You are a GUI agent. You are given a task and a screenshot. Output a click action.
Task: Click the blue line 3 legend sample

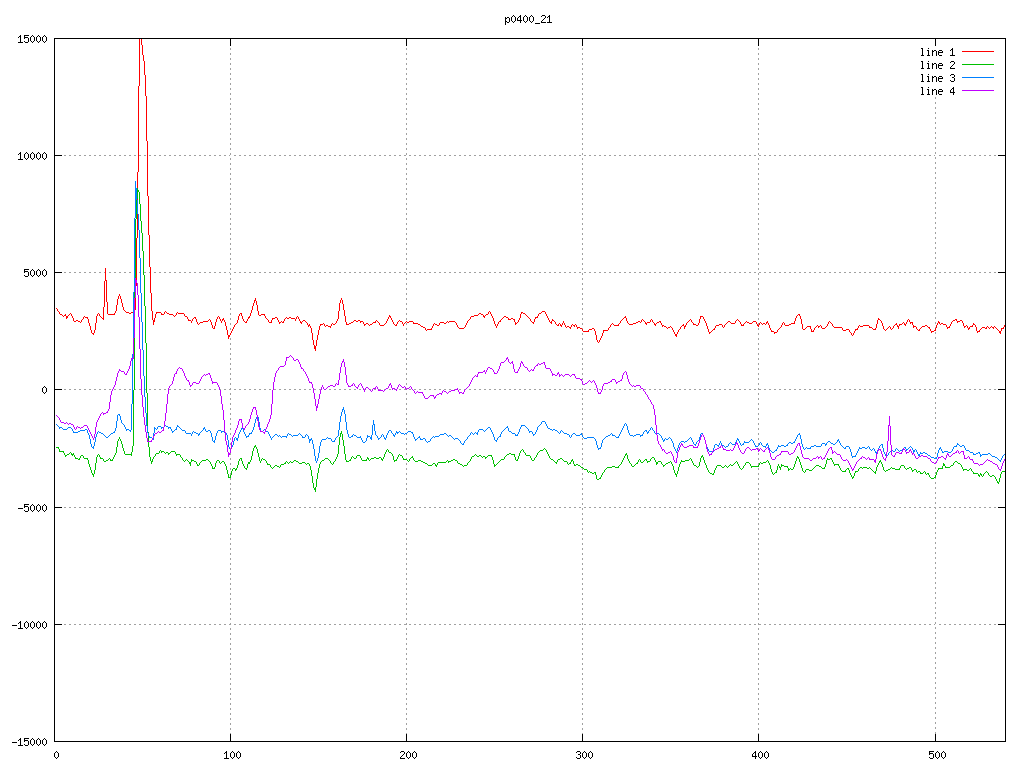(x=978, y=78)
